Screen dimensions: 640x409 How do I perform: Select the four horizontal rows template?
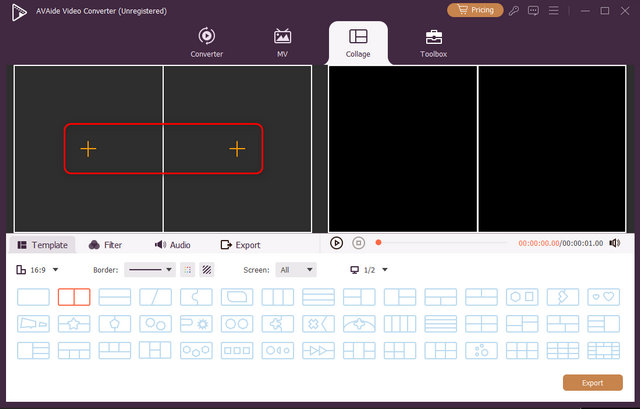[x=440, y=324]
